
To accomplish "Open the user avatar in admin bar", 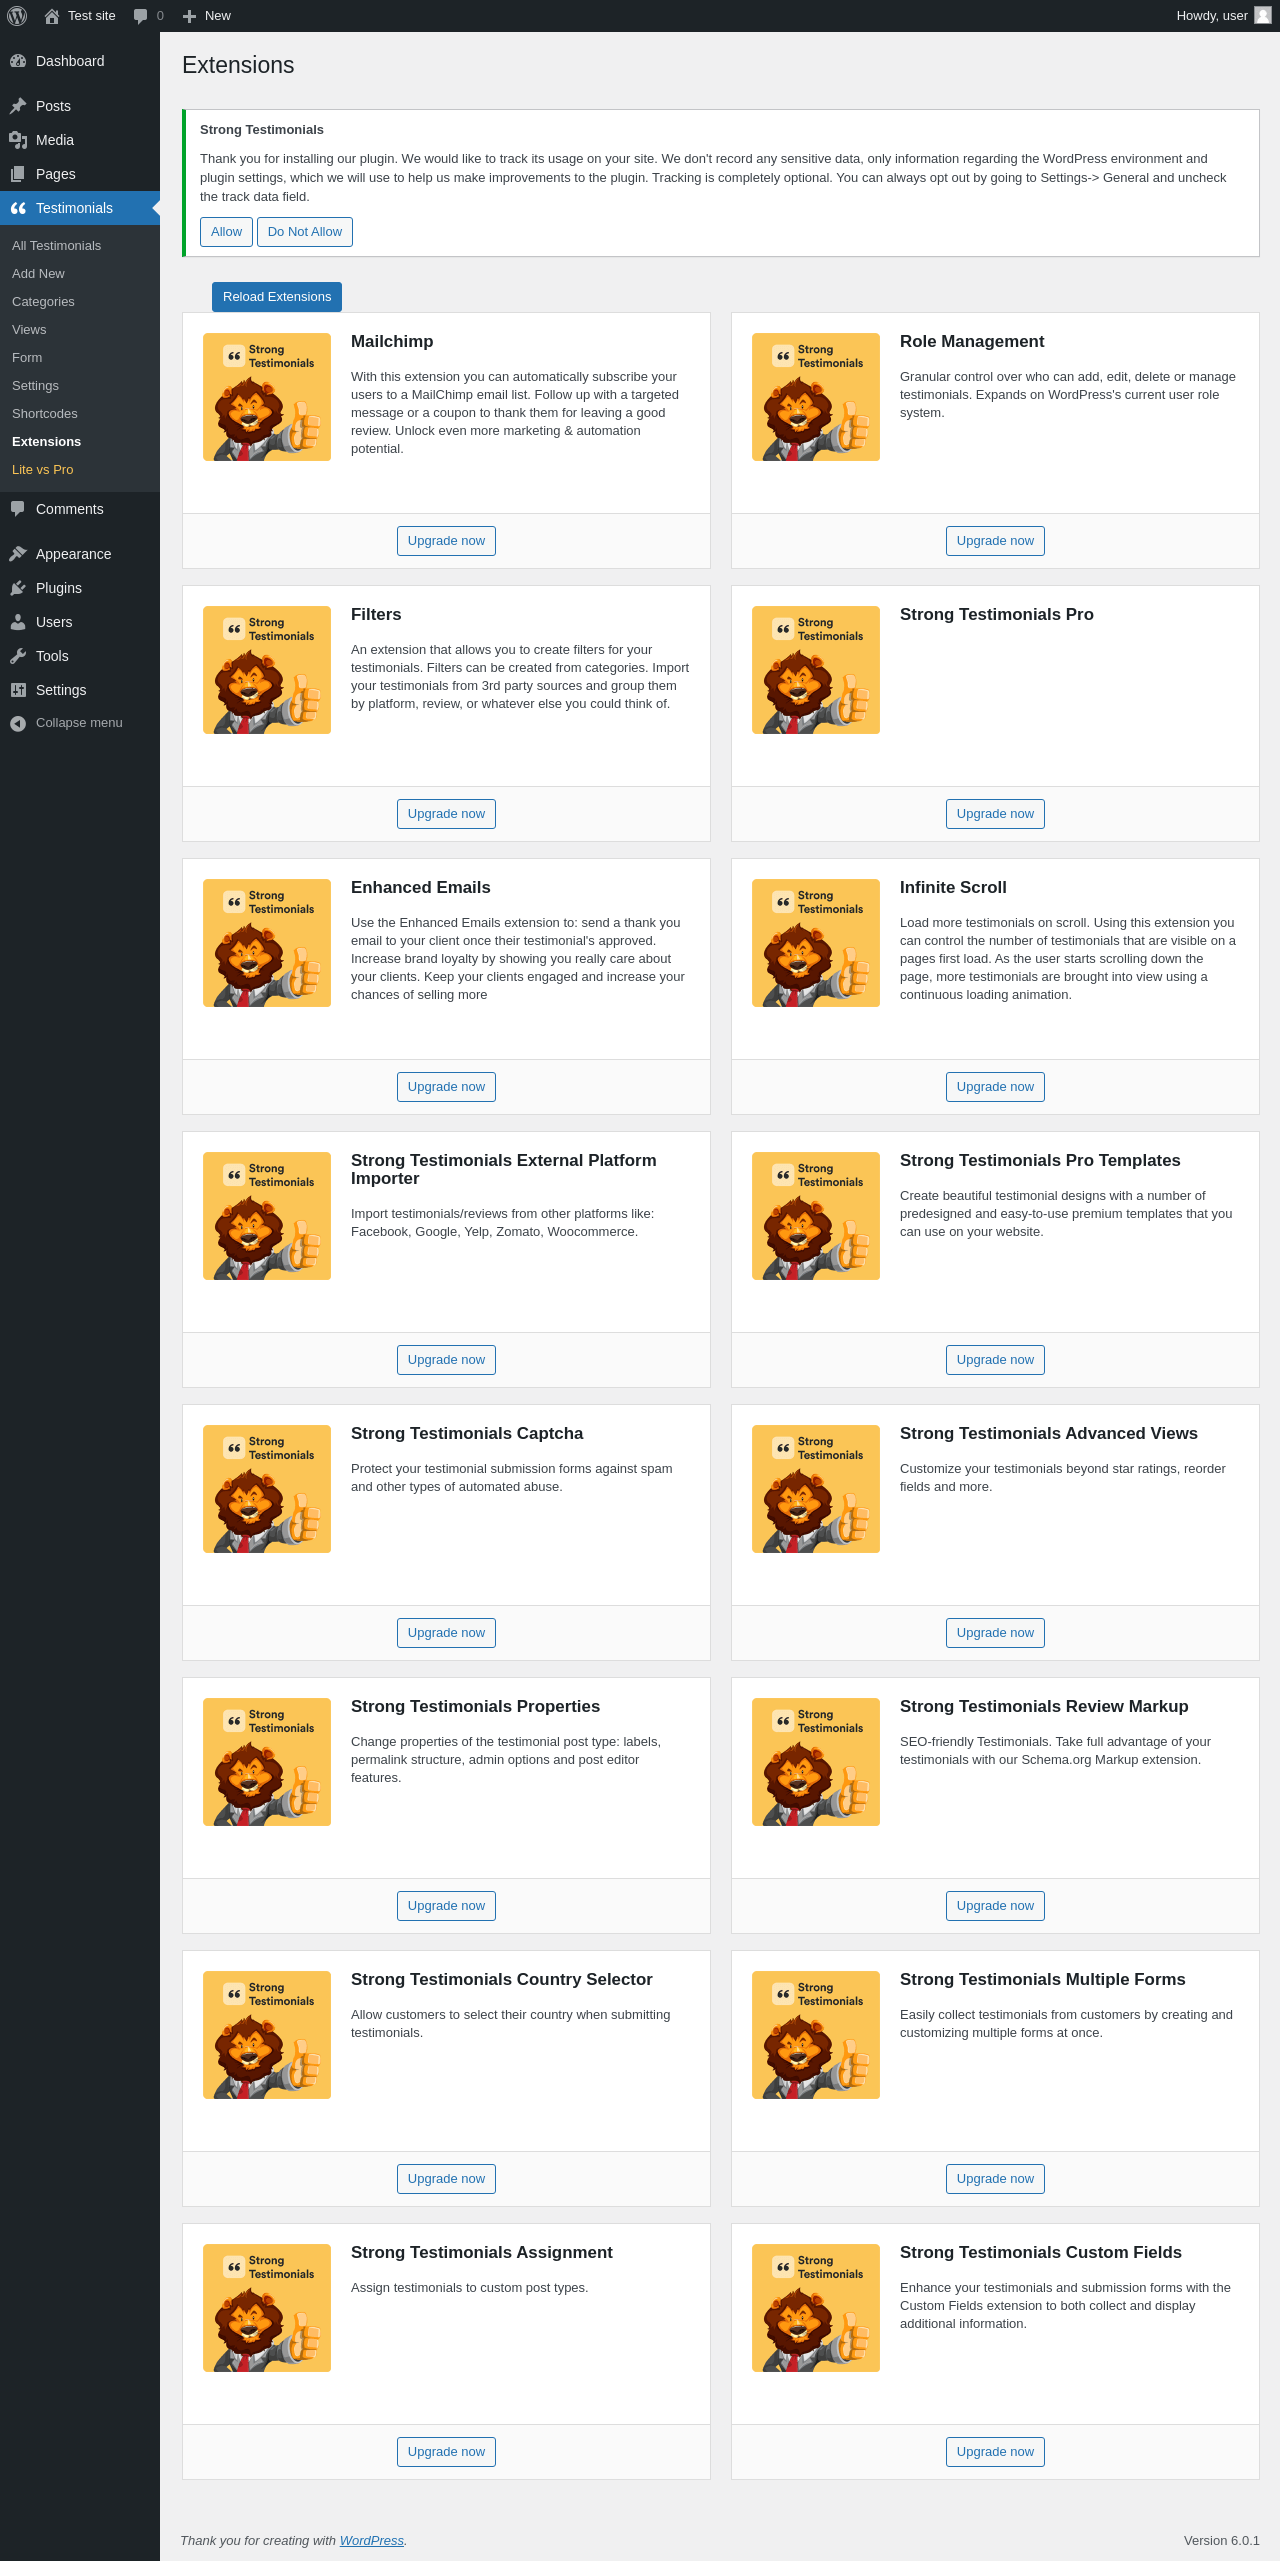I will (x=1263, y=16).
